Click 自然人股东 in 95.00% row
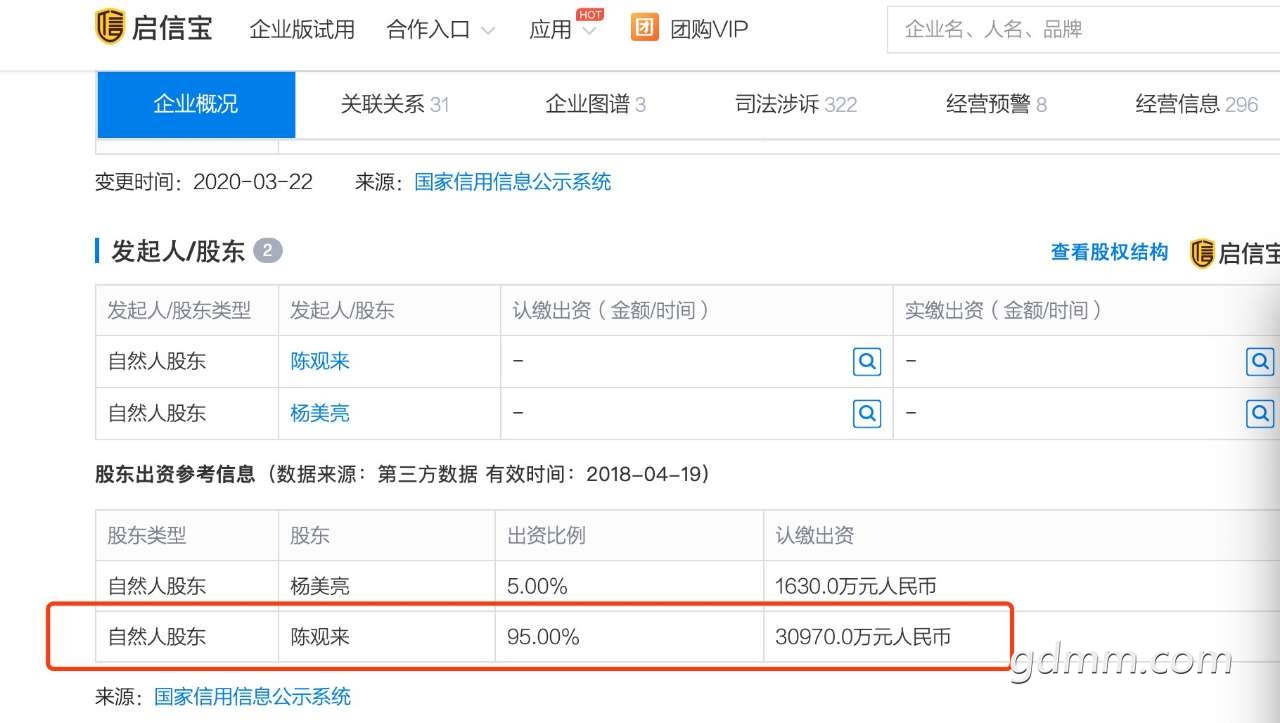This screenshot has height=723, width=1280. [x=157, y=636]
